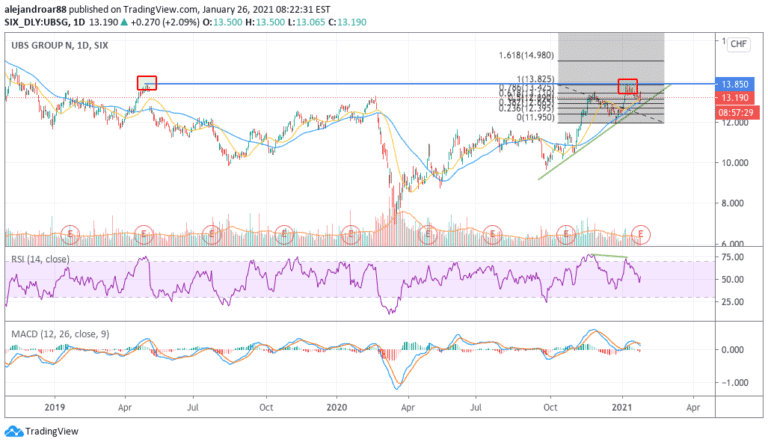Select the earnings E marker near July 2019
This screenshot has height=445, width=768.
[x=212, y=235]
